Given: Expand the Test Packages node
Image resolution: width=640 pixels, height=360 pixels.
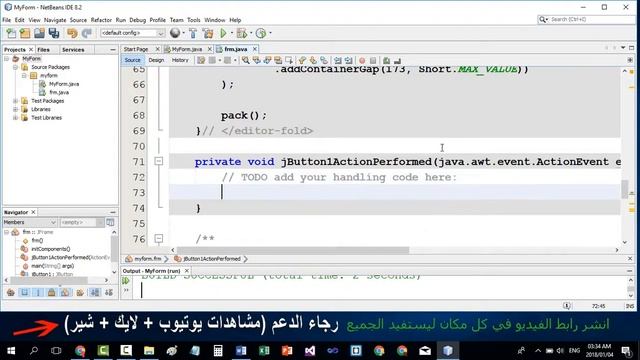Looking at the screenshot, I should point(15,101).
